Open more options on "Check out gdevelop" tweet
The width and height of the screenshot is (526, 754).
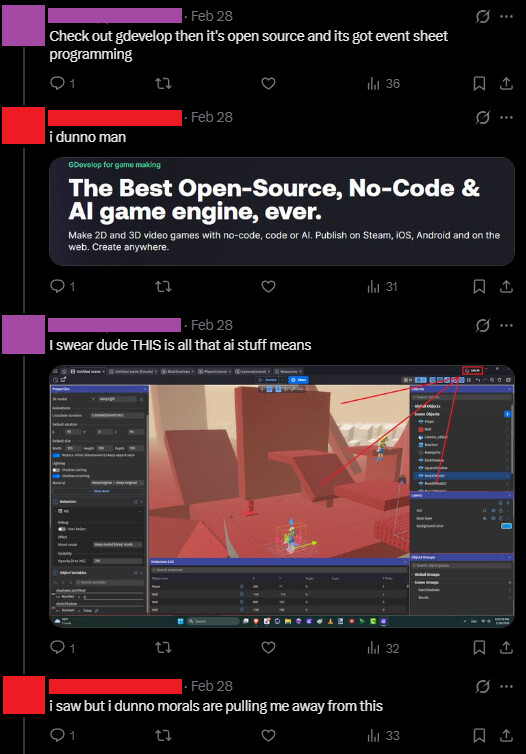(506, 17)
